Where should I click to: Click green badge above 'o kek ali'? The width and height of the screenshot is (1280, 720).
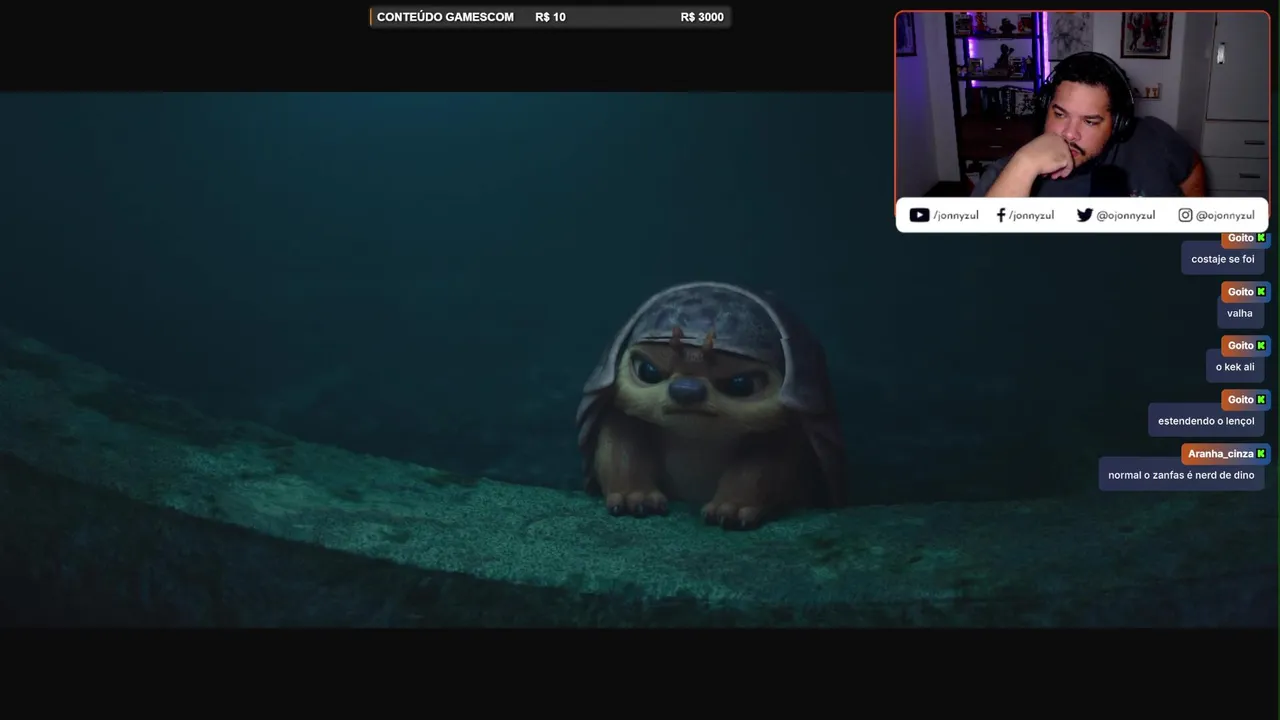coord(1261,345)
